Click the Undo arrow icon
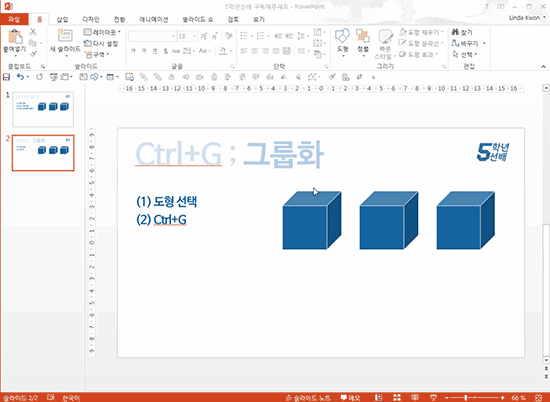 [21, 77]
